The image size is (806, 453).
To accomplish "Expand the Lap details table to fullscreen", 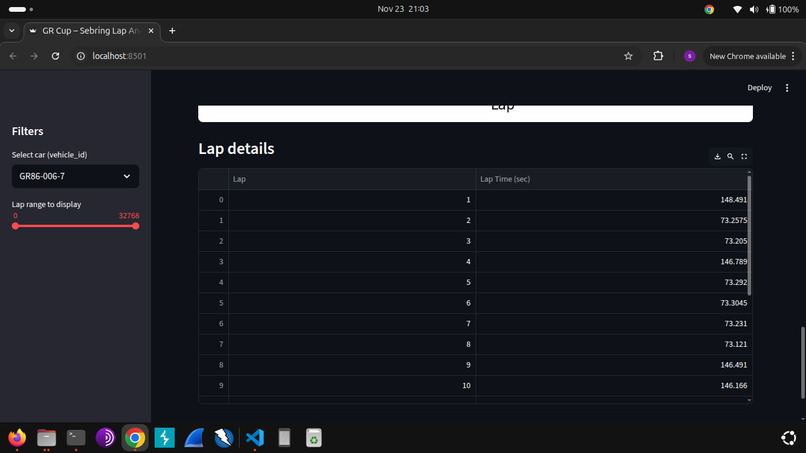I will click(x=744, y=156).
